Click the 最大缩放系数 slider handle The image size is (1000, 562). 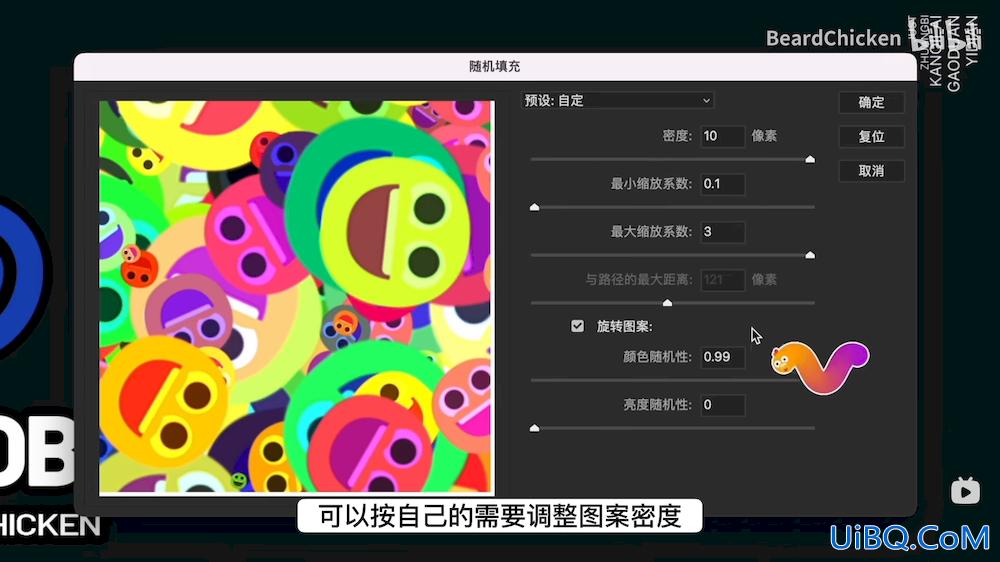(810, 255)
